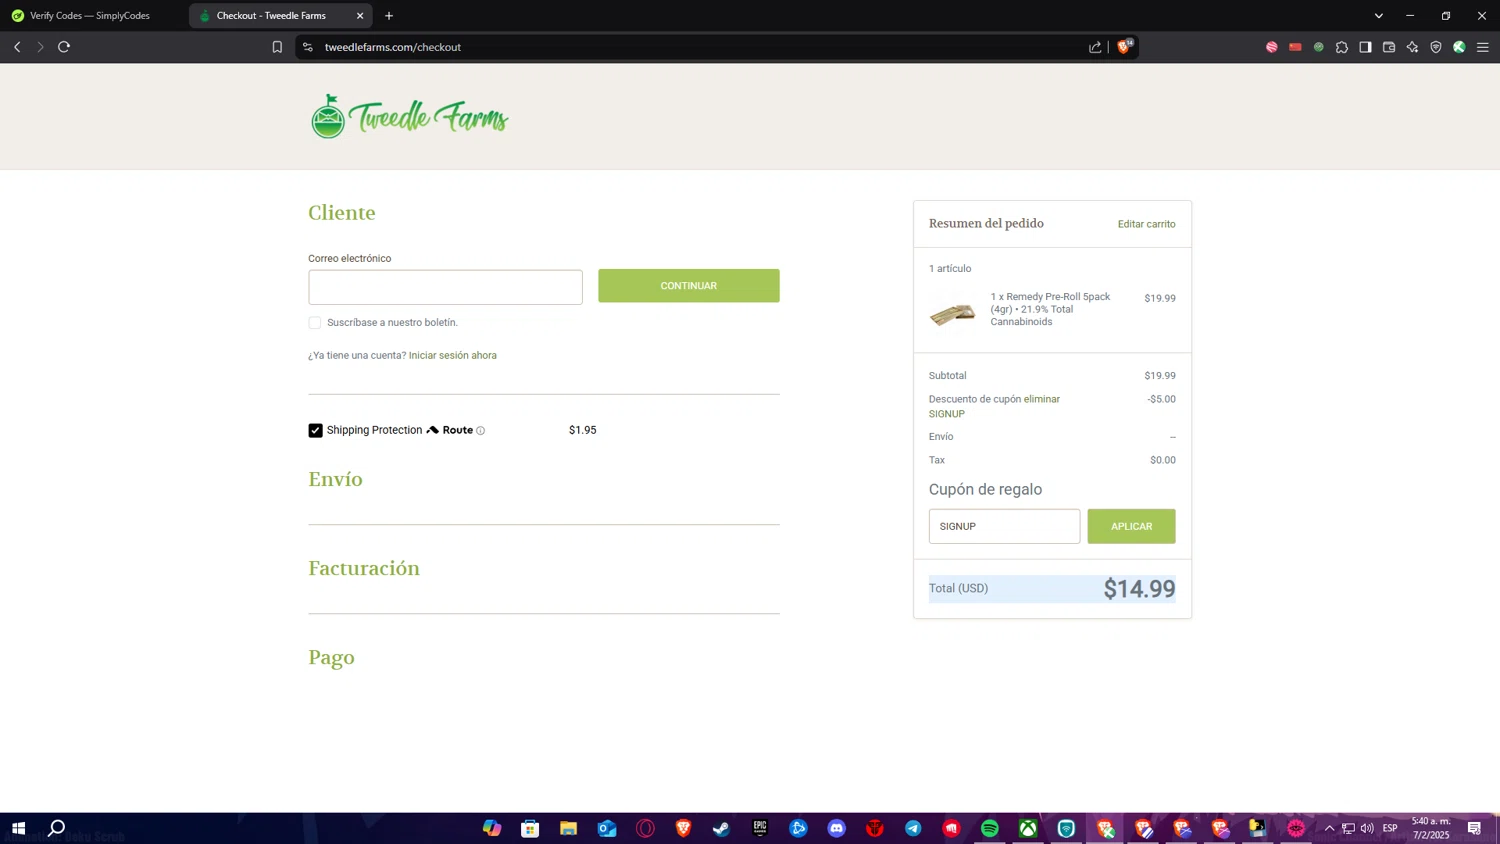The height and width of the screenshot is (844, 1500).
Task: Open site settings icon in address bar
Action: coord(308,47)
